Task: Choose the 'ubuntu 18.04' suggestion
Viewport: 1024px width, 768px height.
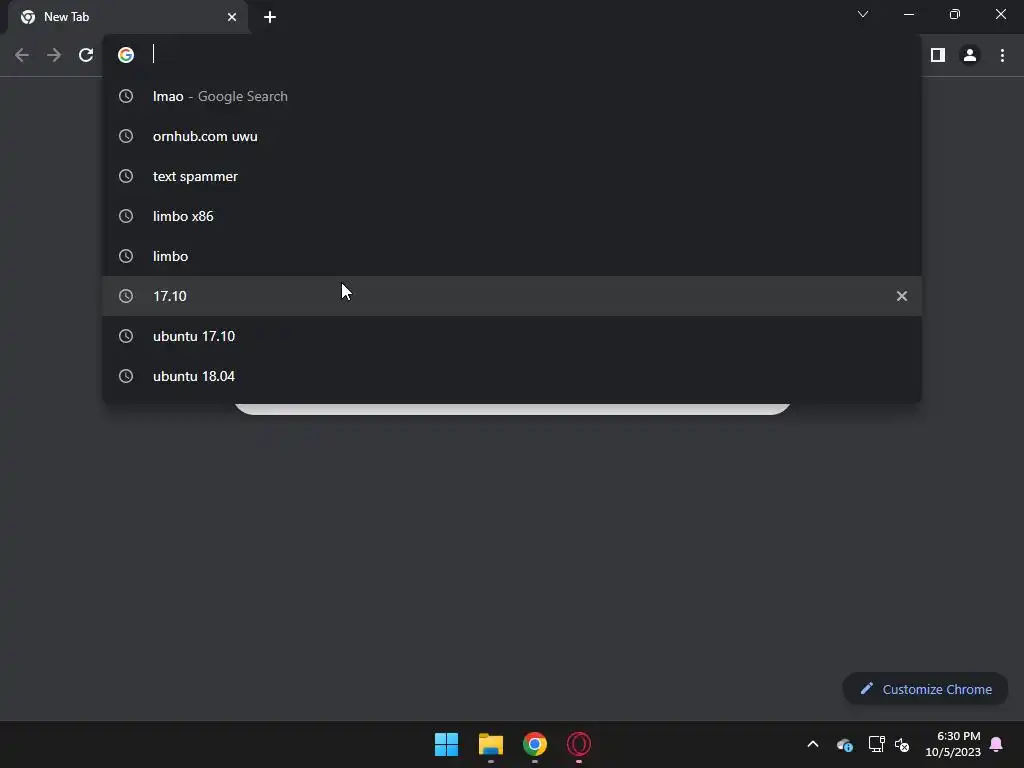Action: tap(512, 376)
